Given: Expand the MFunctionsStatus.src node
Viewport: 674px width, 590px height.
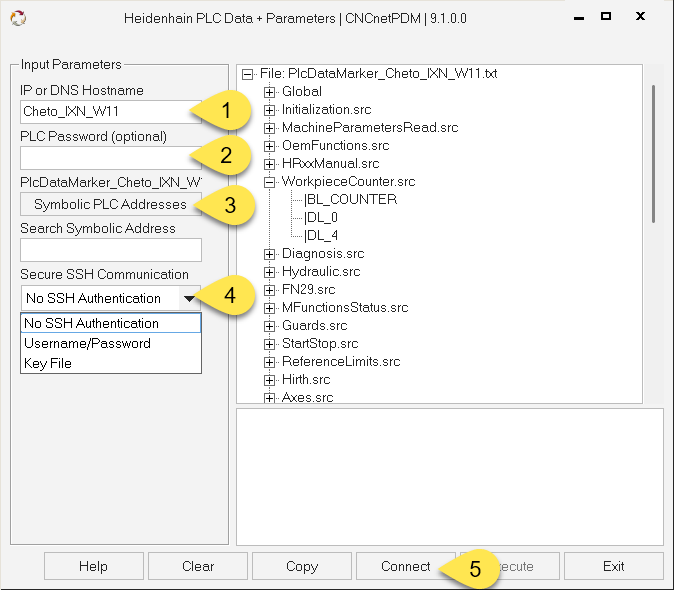Looking at the screenshot, I should [270, 308].
